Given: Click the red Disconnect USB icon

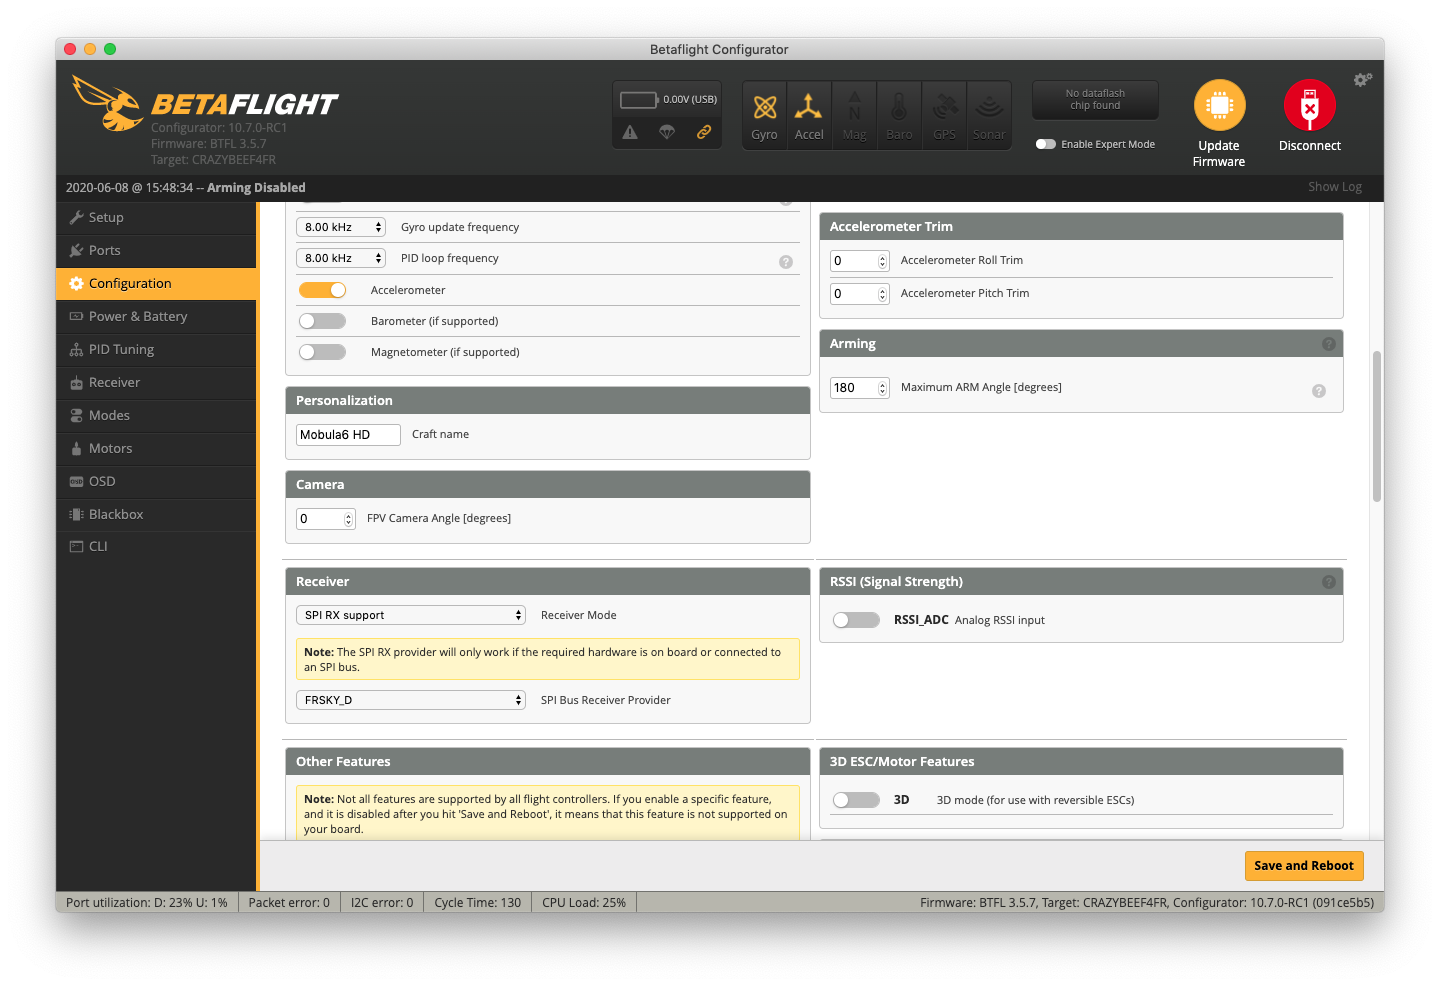Looking at the screenshot, I should [x=1310, y=105].
